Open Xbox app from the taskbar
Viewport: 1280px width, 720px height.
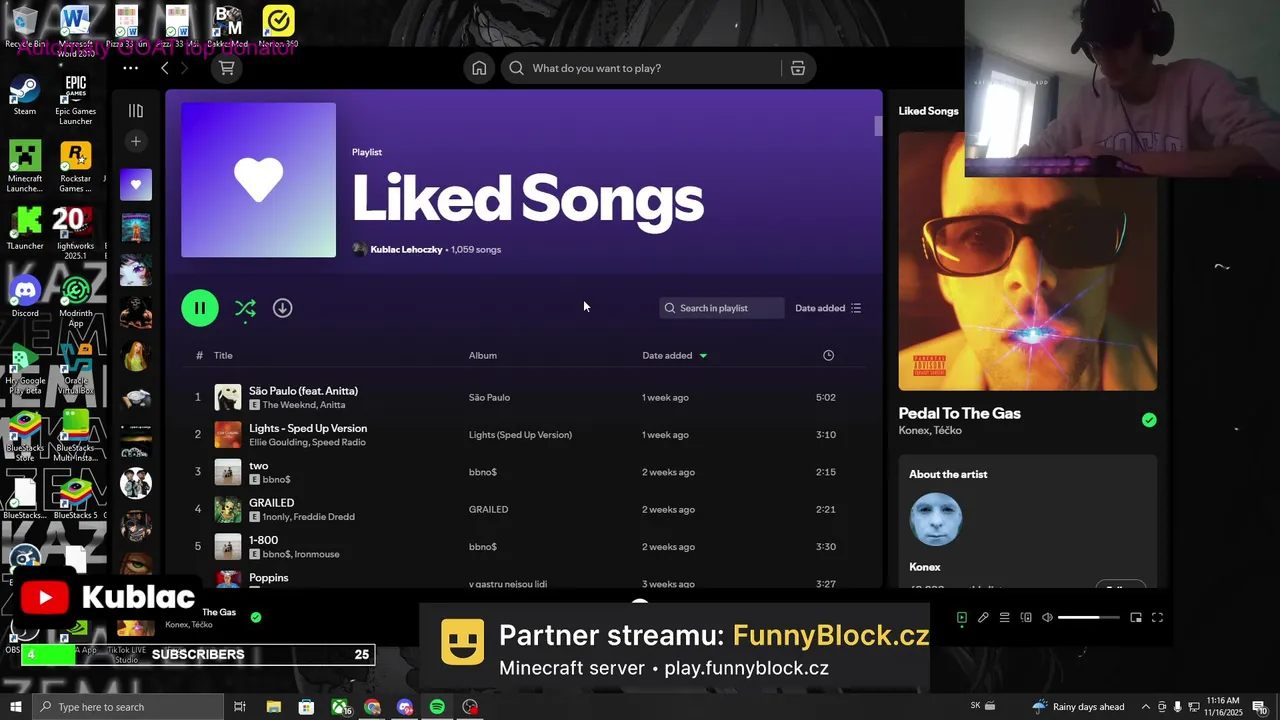(341, 707)
